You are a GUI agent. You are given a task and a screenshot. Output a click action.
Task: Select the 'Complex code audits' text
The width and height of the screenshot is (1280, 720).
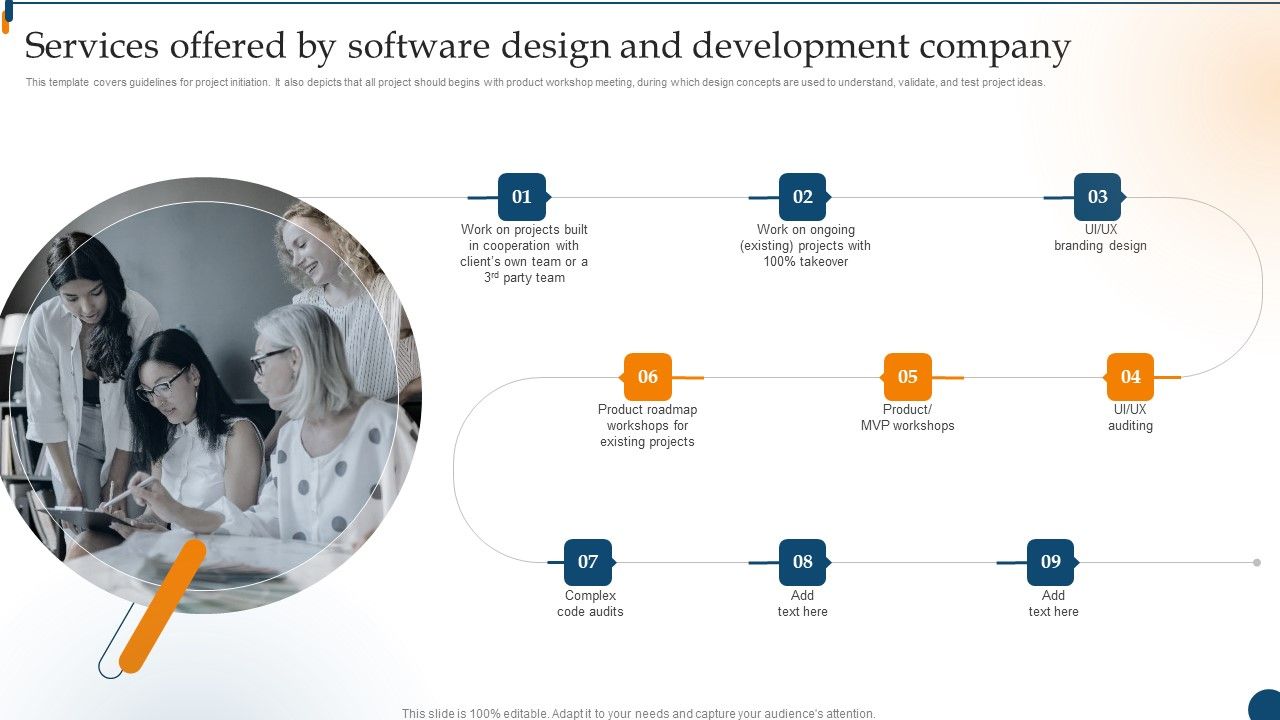coord(590,604)
